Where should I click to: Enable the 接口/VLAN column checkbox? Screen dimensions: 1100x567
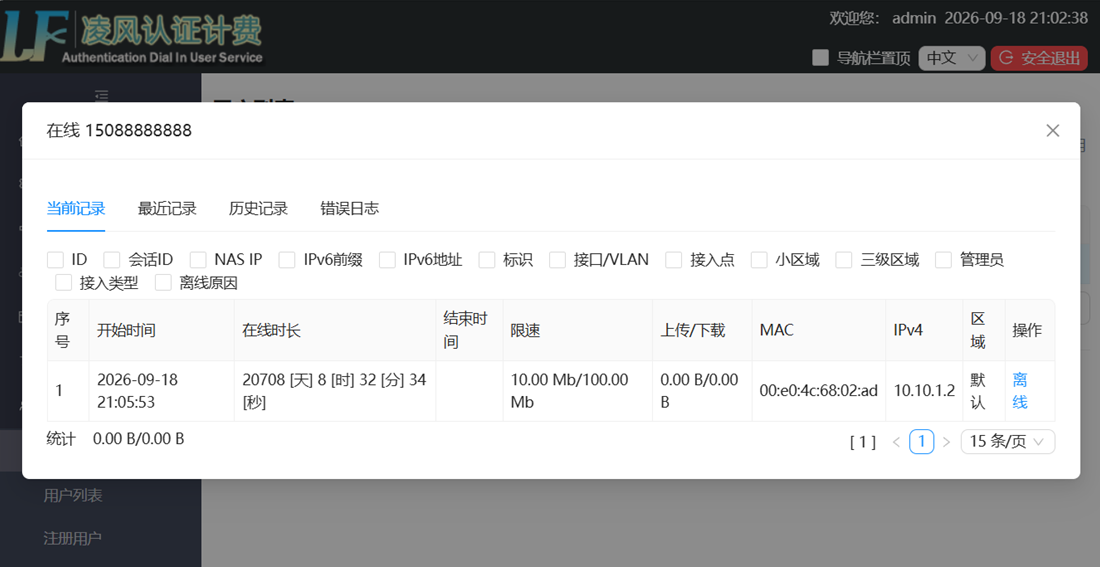coord(557,260)
